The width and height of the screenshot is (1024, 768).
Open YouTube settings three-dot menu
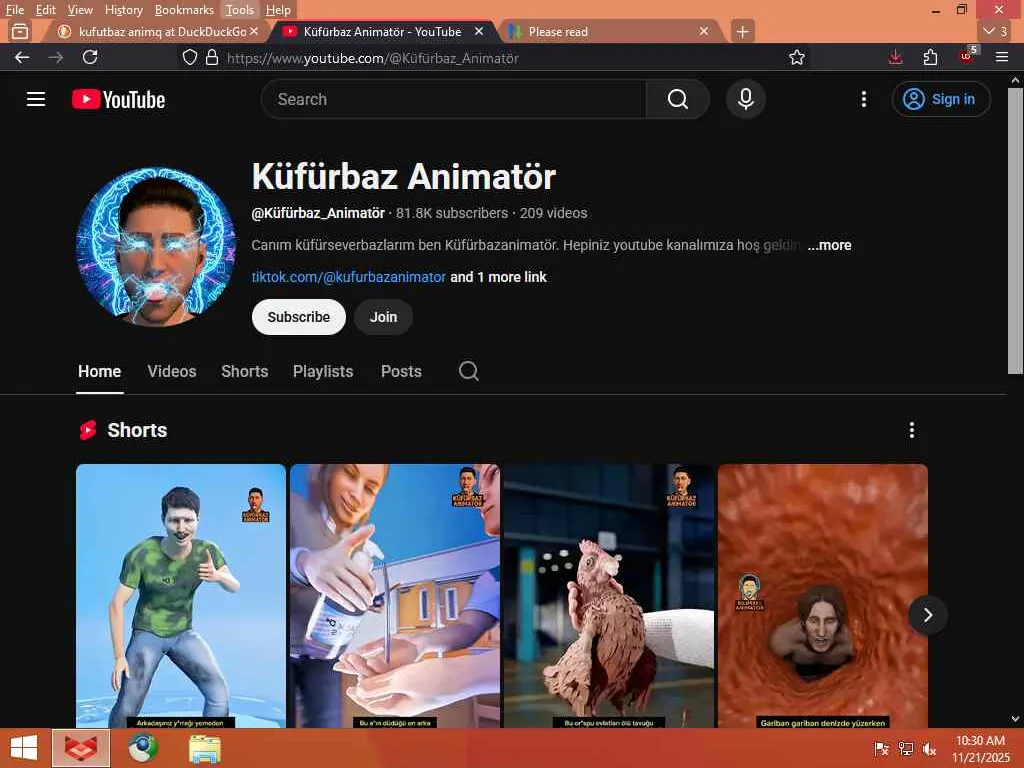(863, 99)
